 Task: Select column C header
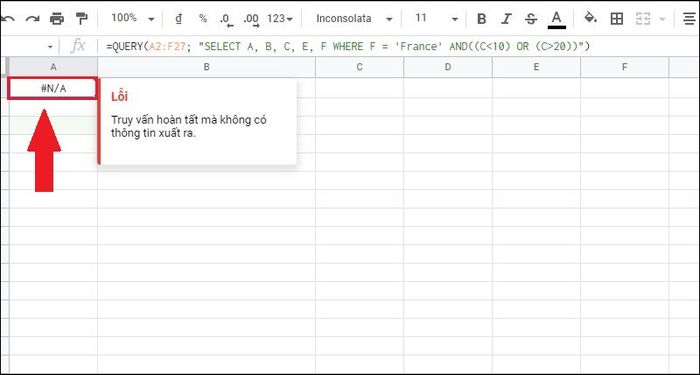coord(359,67)
